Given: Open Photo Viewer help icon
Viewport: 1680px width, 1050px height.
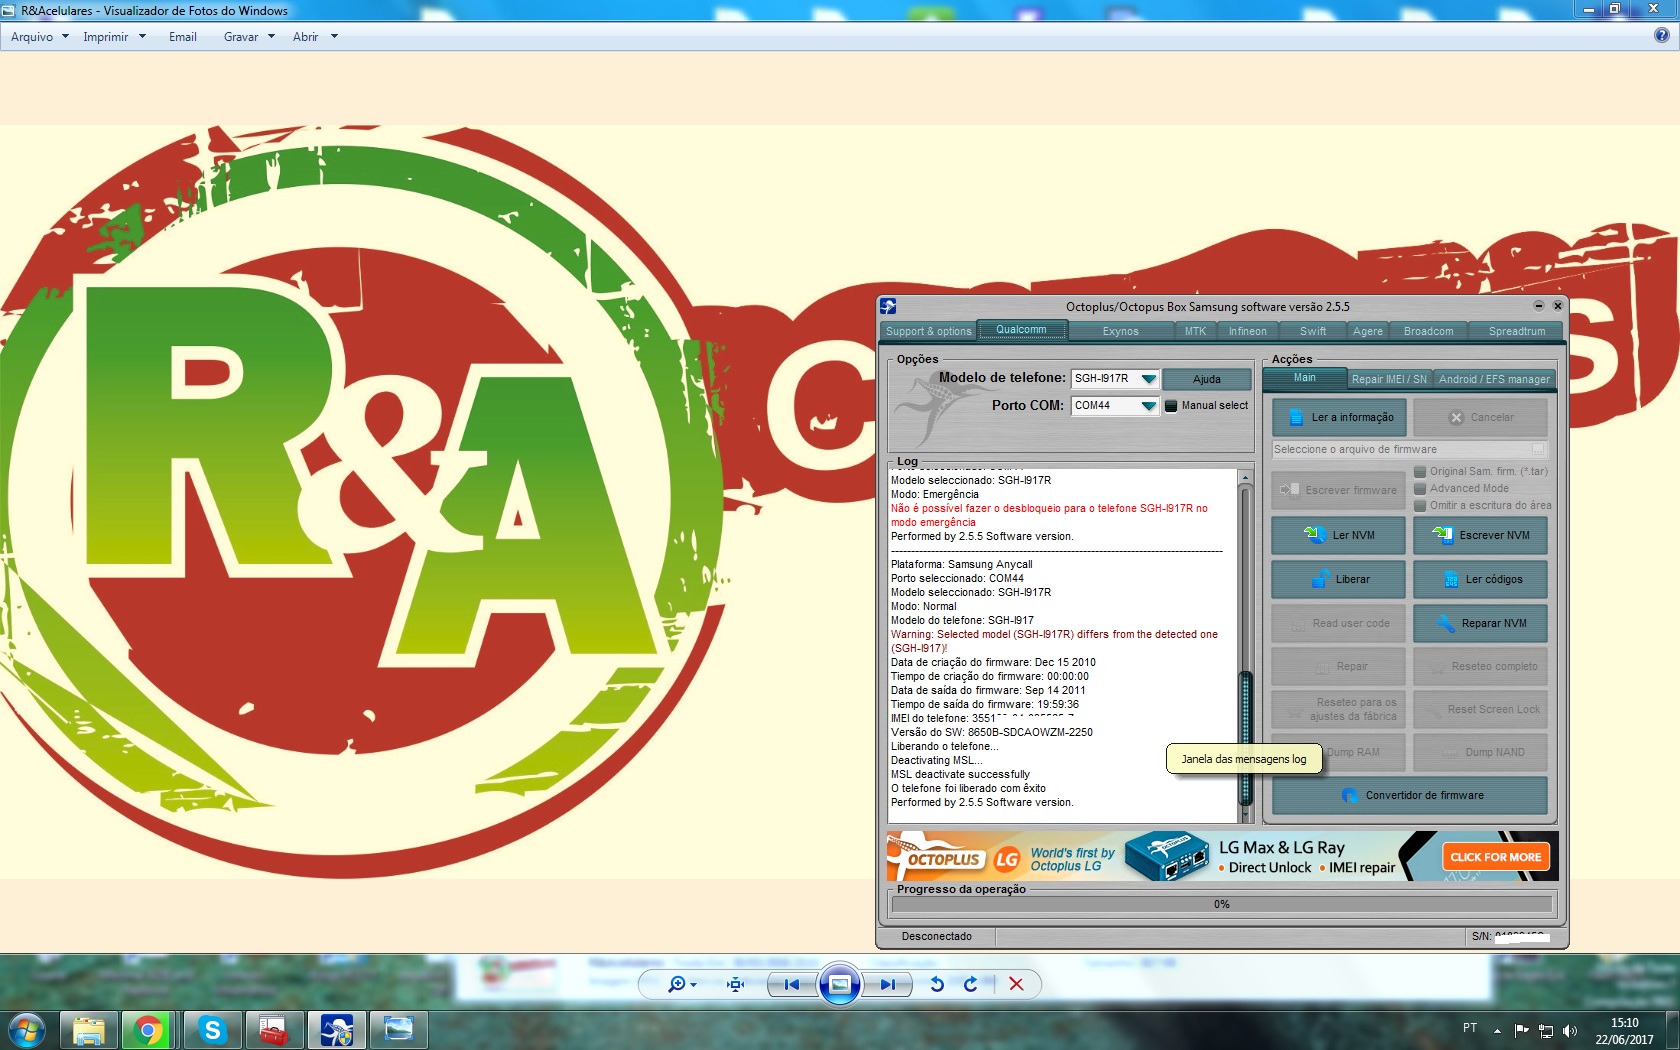Looking at the screenshot, I should pos(1661,36).
